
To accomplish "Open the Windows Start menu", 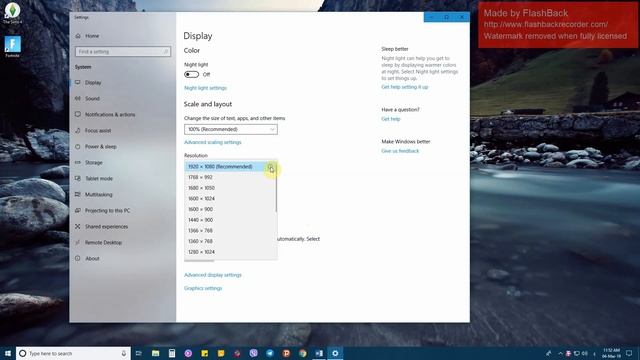I will 8,353.
